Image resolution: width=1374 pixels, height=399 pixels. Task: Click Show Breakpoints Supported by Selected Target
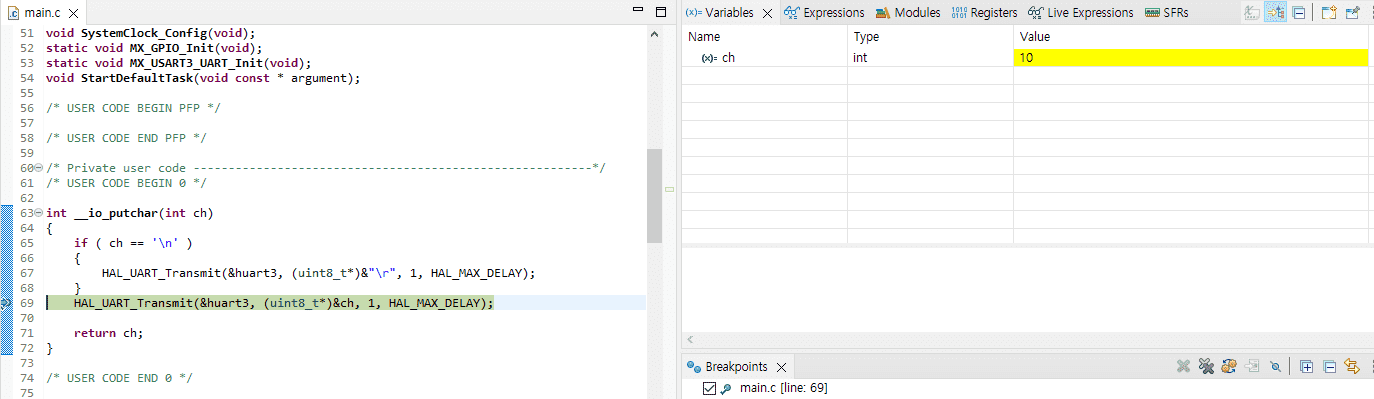pos(1230,367)
